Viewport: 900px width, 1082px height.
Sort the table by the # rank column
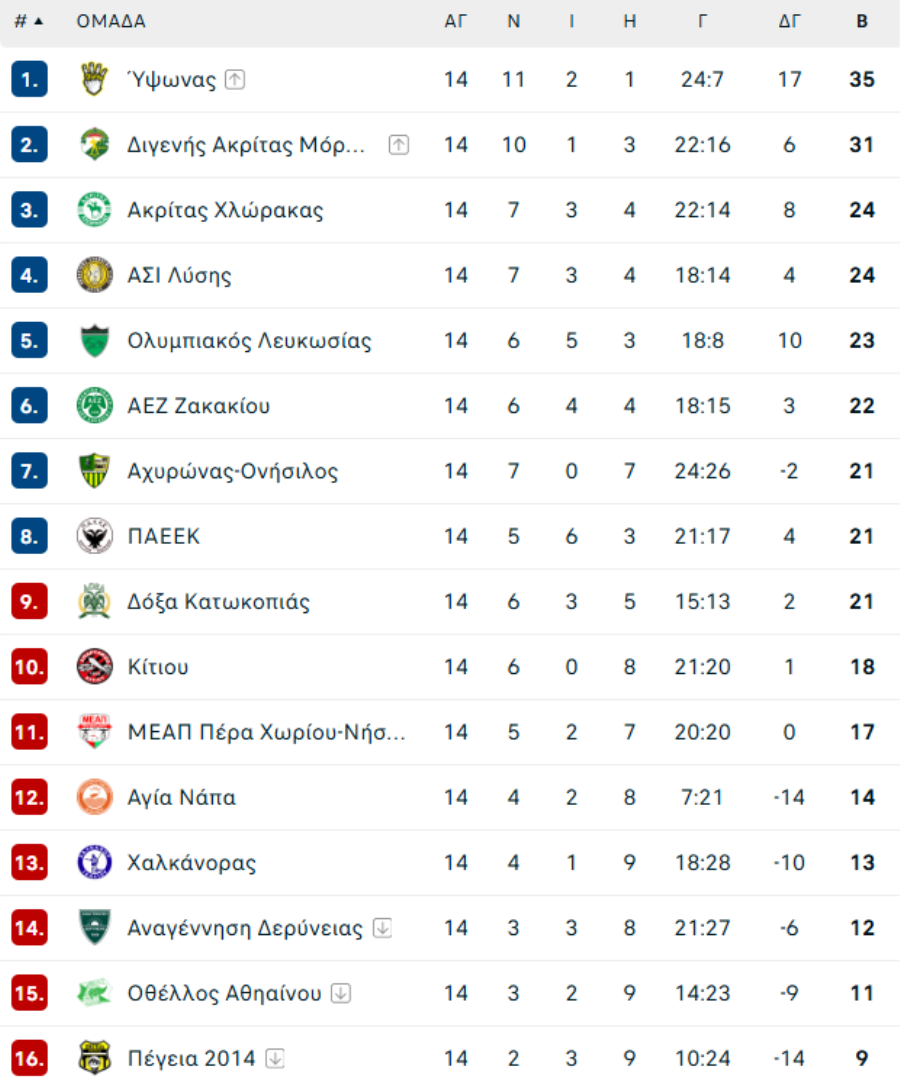pyautogui.click(x=28, y=21)
